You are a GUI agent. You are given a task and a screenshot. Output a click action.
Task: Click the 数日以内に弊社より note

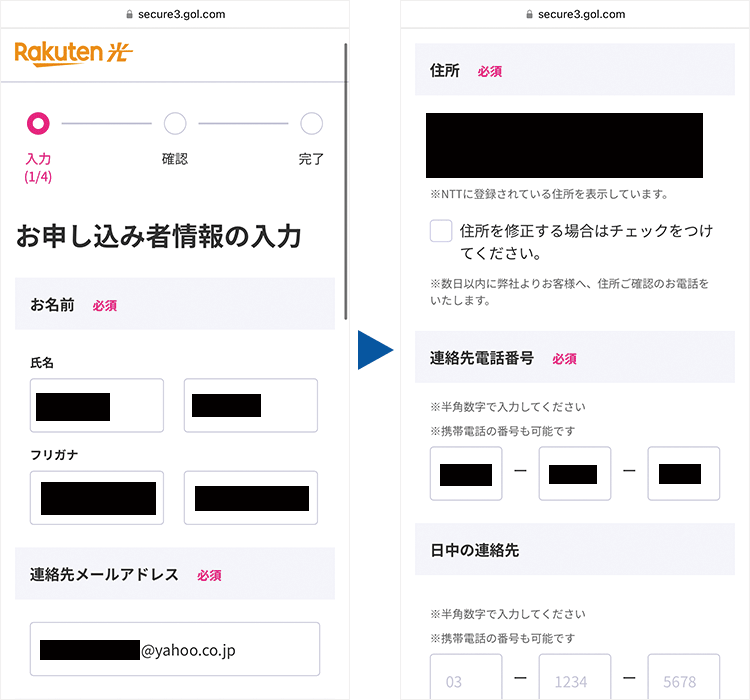569,292
